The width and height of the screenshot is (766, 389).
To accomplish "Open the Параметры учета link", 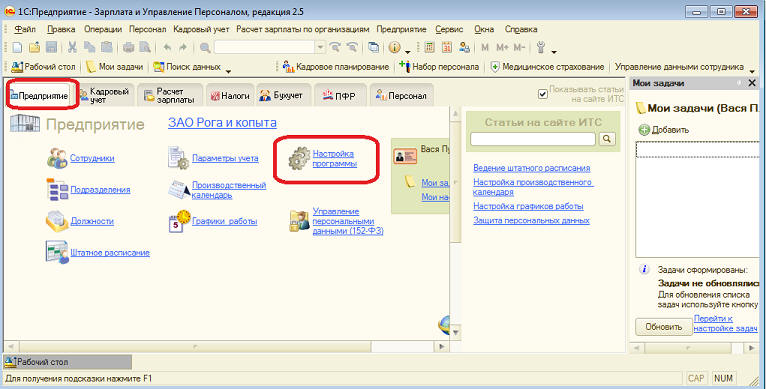I will point(225,158).
